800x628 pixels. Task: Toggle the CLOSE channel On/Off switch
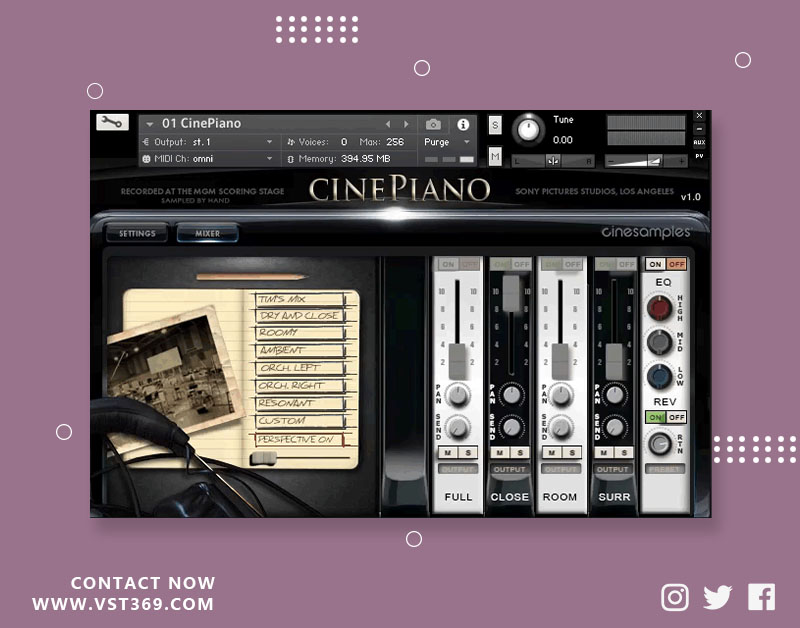coord(511,264)
